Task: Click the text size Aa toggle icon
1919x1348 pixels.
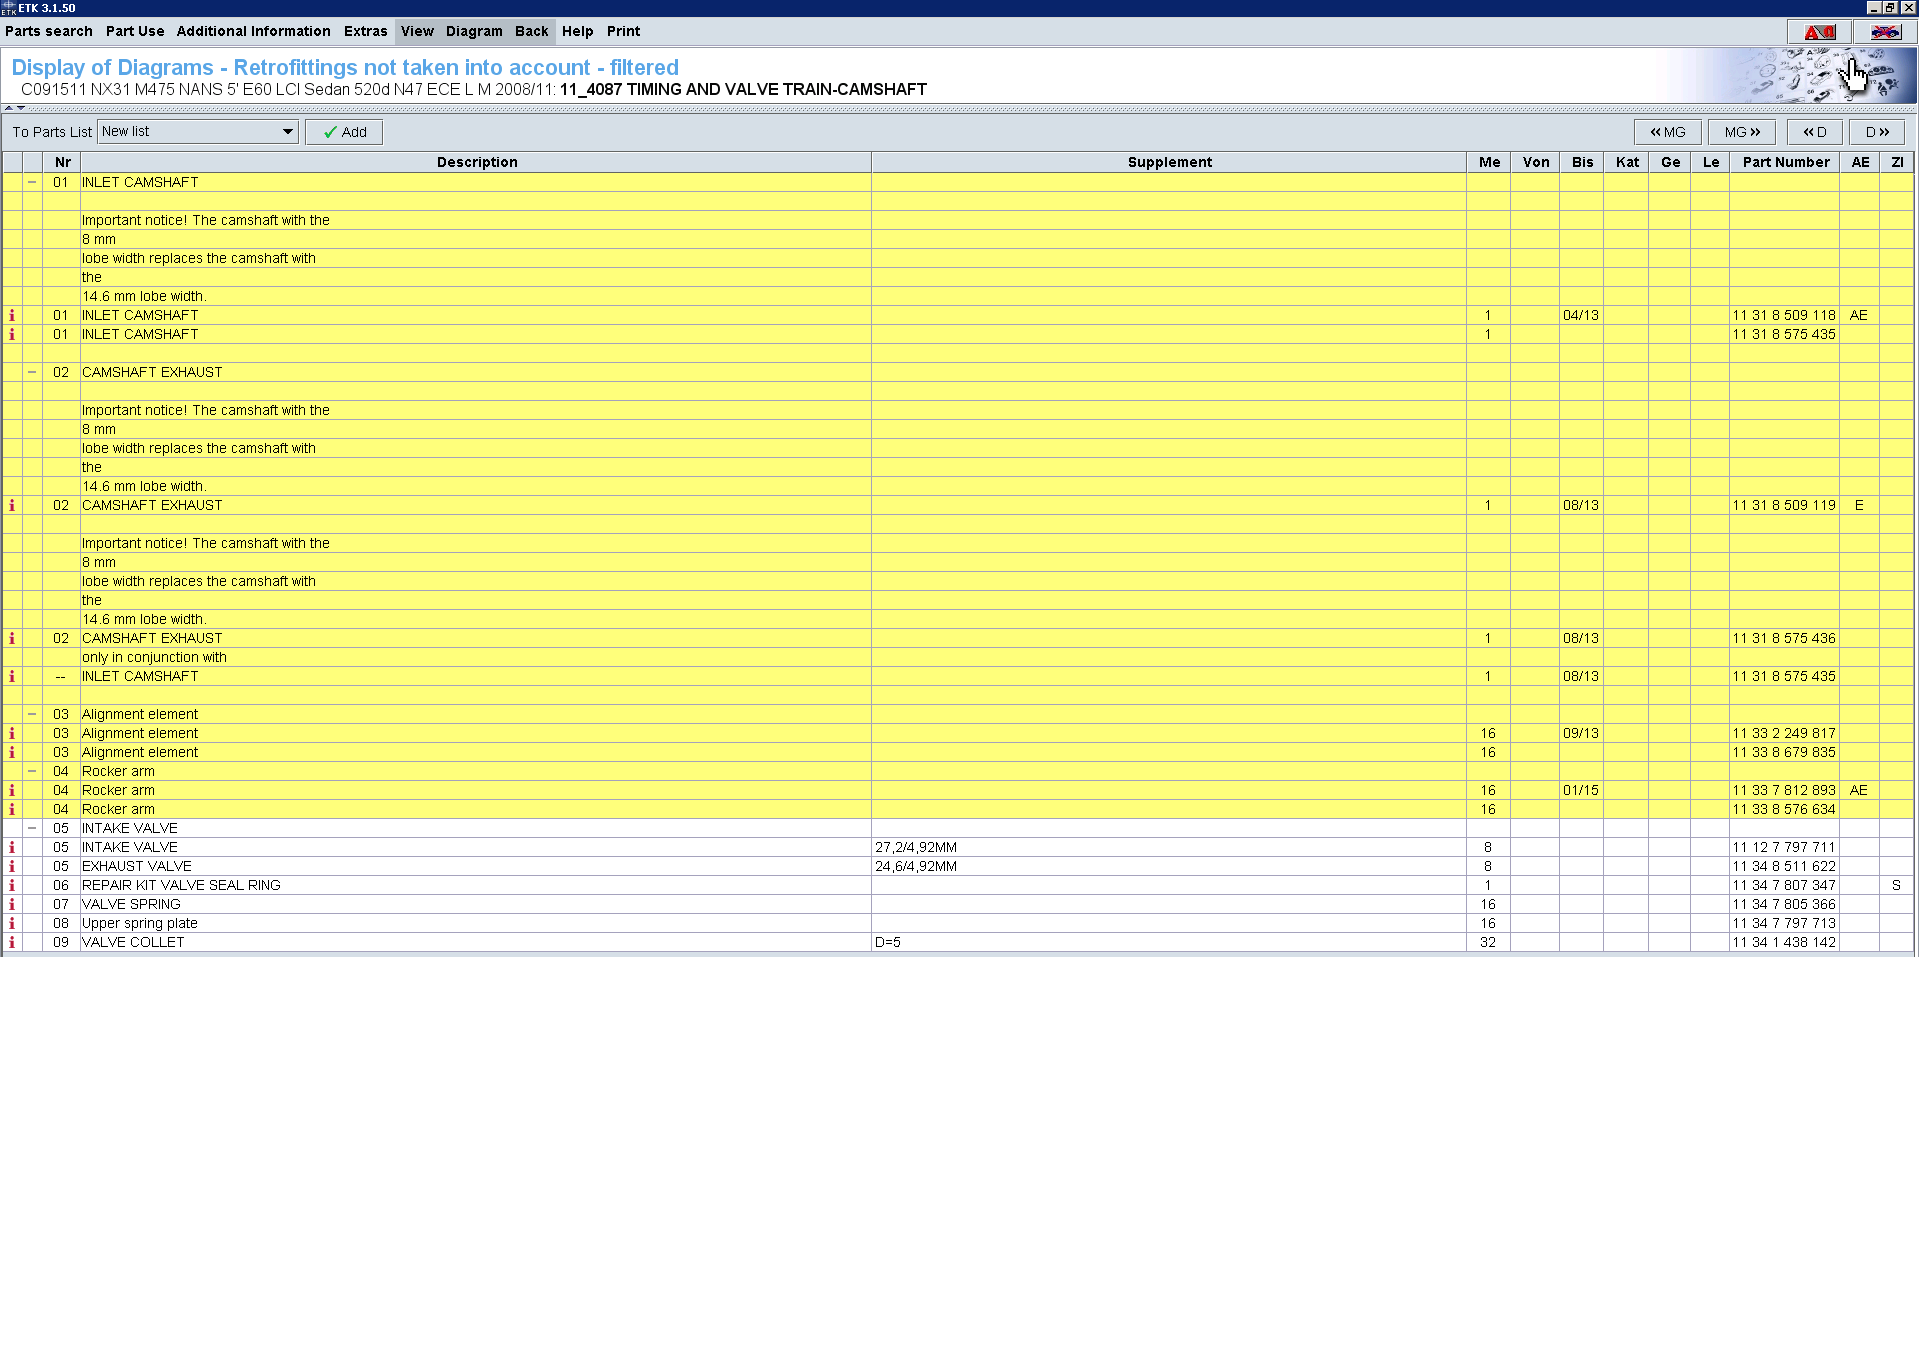Action: [1818, 32]
